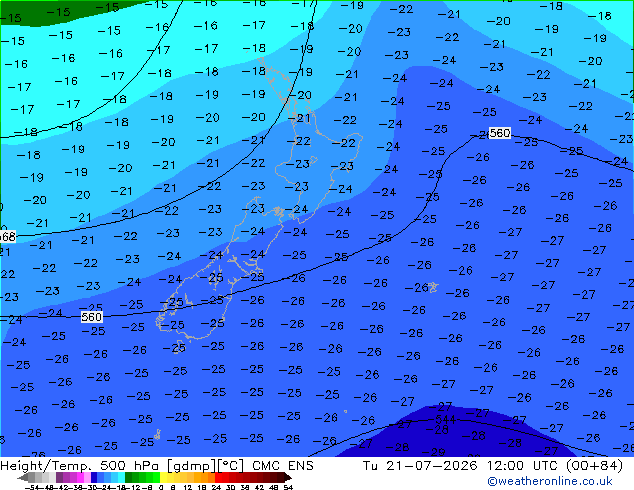
Task: Pick the dark navy -30 legend color swatch
Action: [94, 477]
